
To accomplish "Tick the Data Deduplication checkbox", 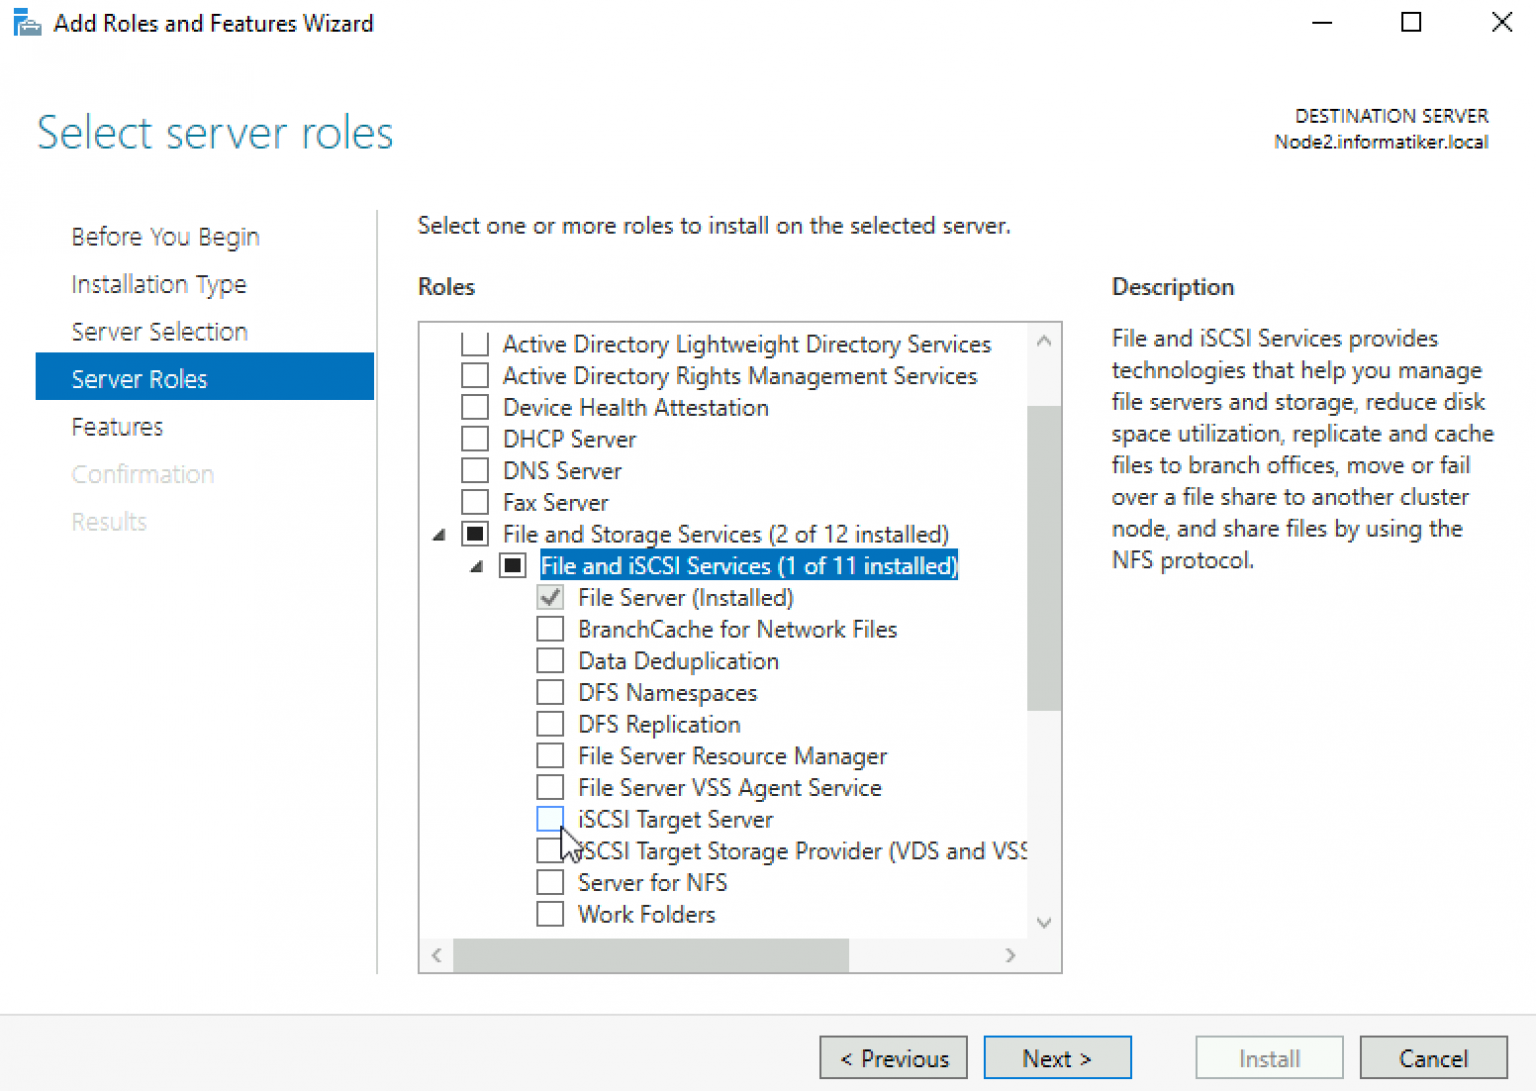I will 550,661.
